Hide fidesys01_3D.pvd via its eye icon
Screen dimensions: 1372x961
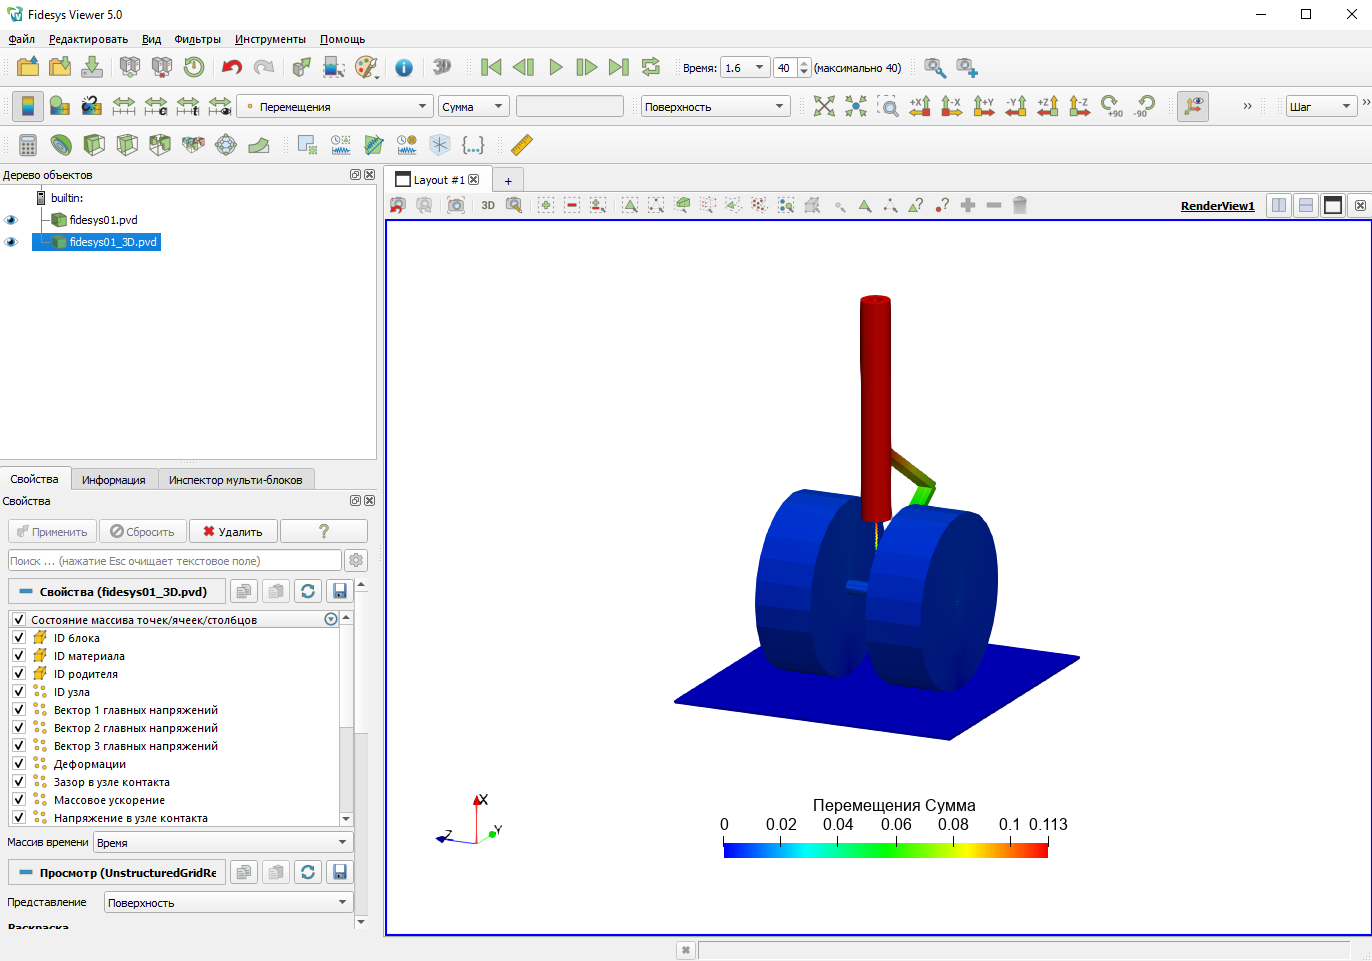(11, 242)
